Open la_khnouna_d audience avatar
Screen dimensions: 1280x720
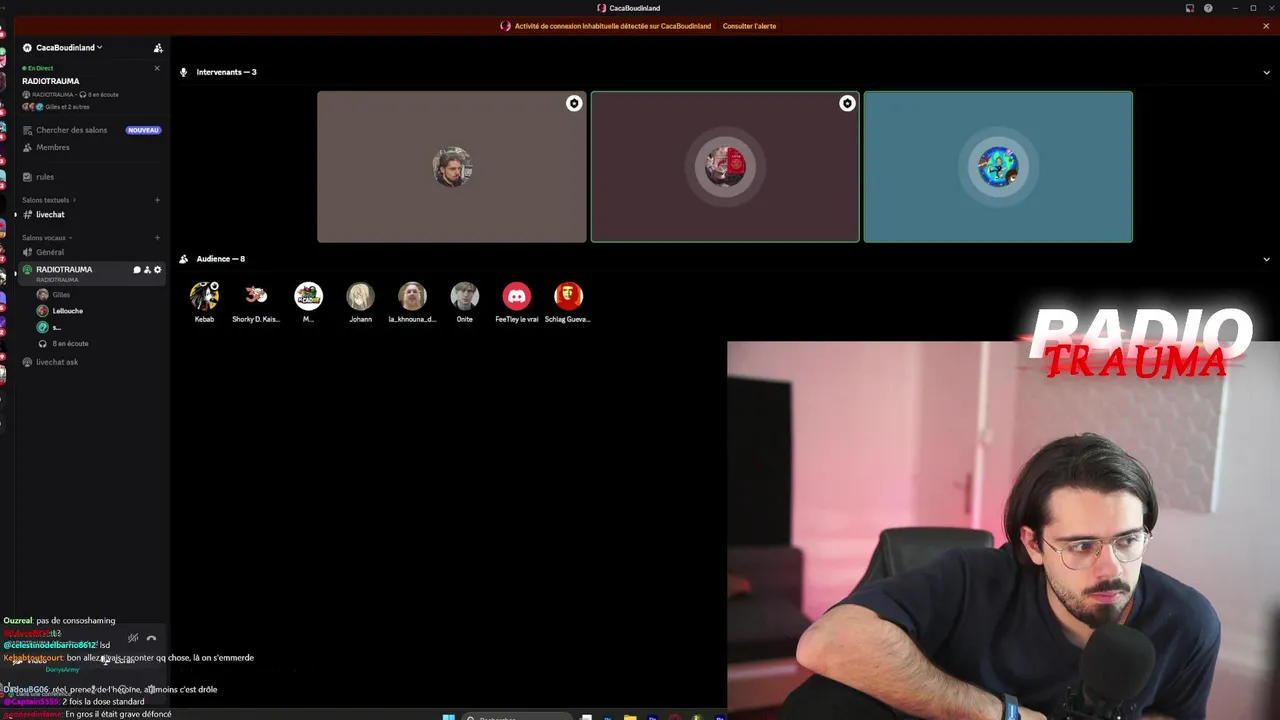pos(412,296)
